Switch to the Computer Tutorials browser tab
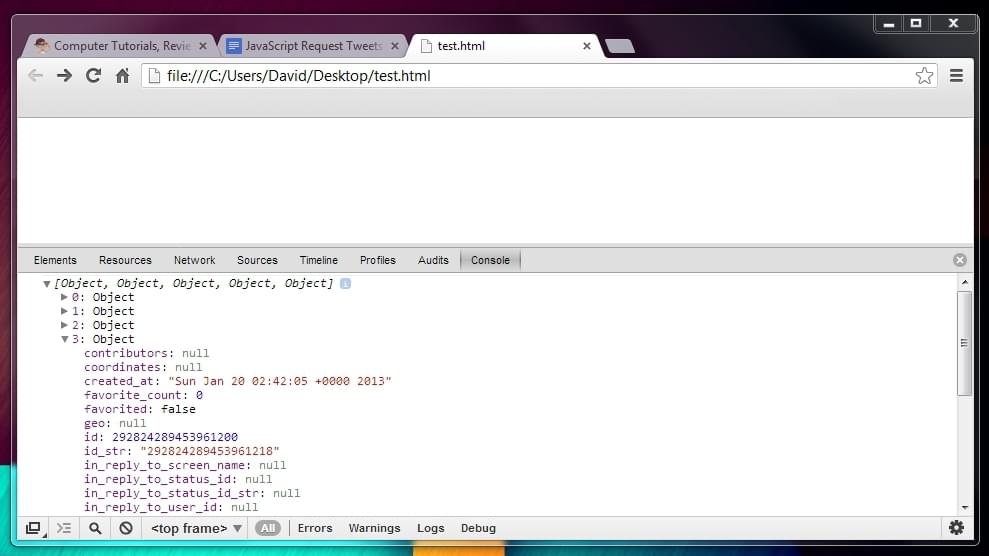 121,46
